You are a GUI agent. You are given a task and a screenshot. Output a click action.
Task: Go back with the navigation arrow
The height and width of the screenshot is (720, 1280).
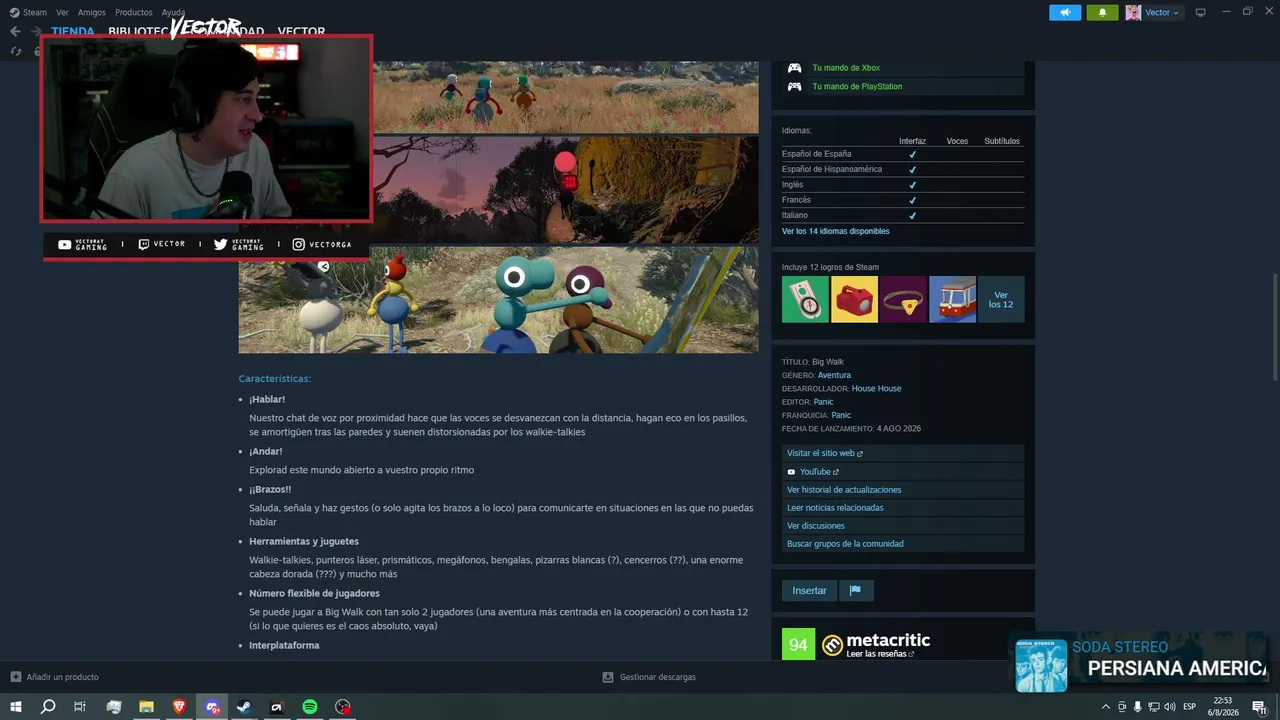tap(15, 31)
